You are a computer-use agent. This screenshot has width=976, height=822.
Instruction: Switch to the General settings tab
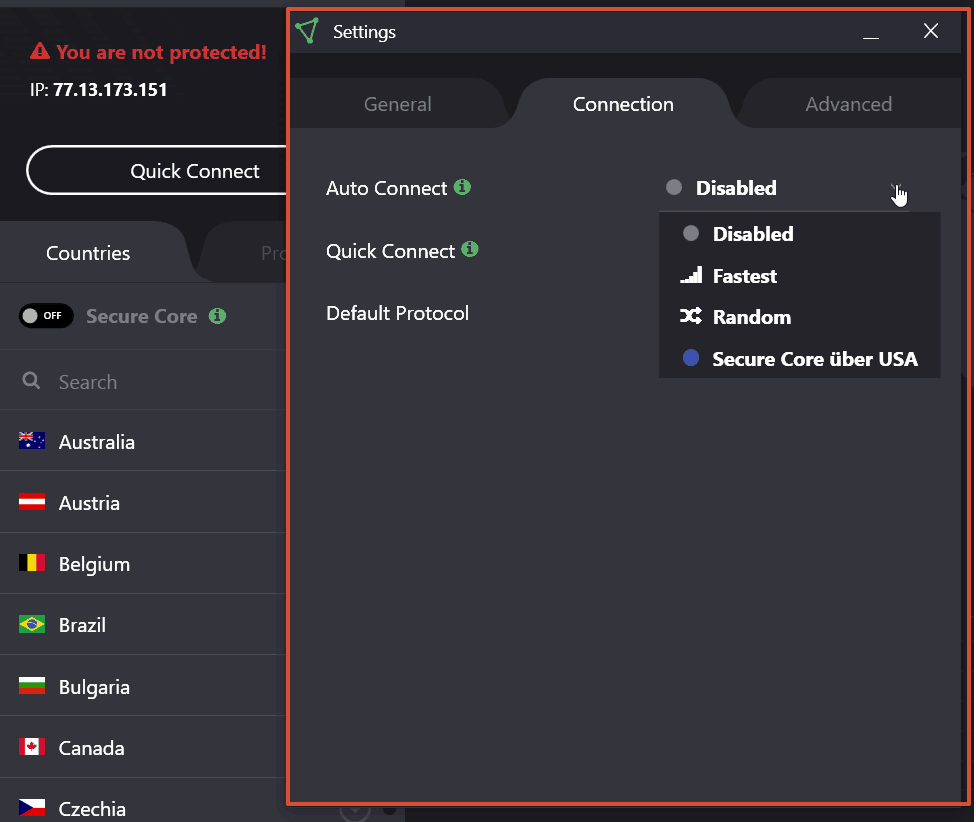coord(398,104)
